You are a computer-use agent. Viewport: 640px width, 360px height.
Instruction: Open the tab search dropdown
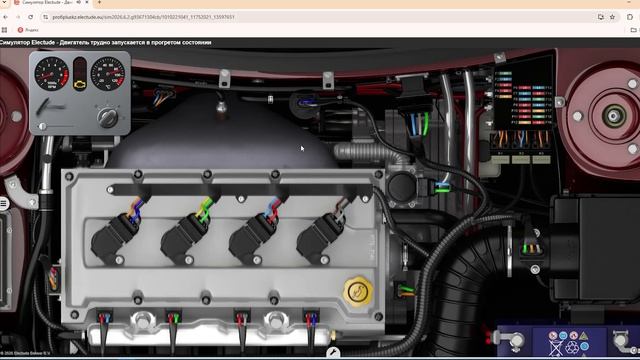click(x=4, y=2)
